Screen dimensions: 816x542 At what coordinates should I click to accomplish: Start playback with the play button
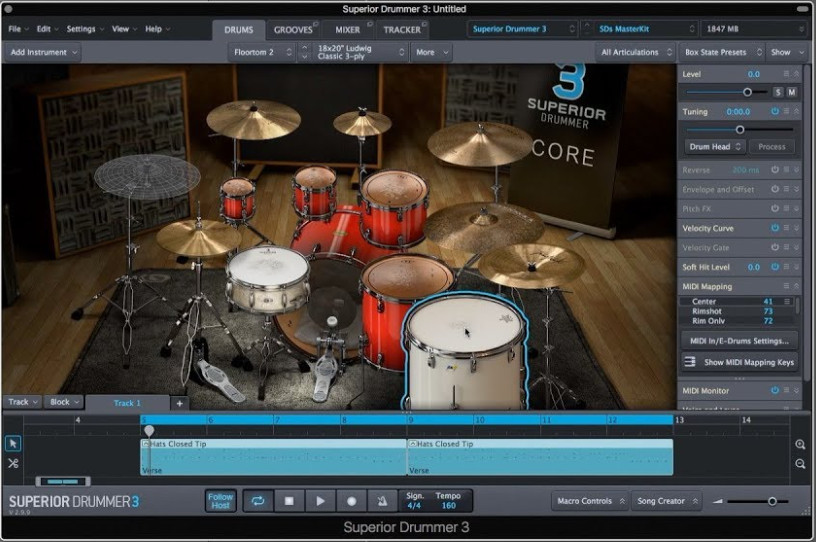(321, 501)
